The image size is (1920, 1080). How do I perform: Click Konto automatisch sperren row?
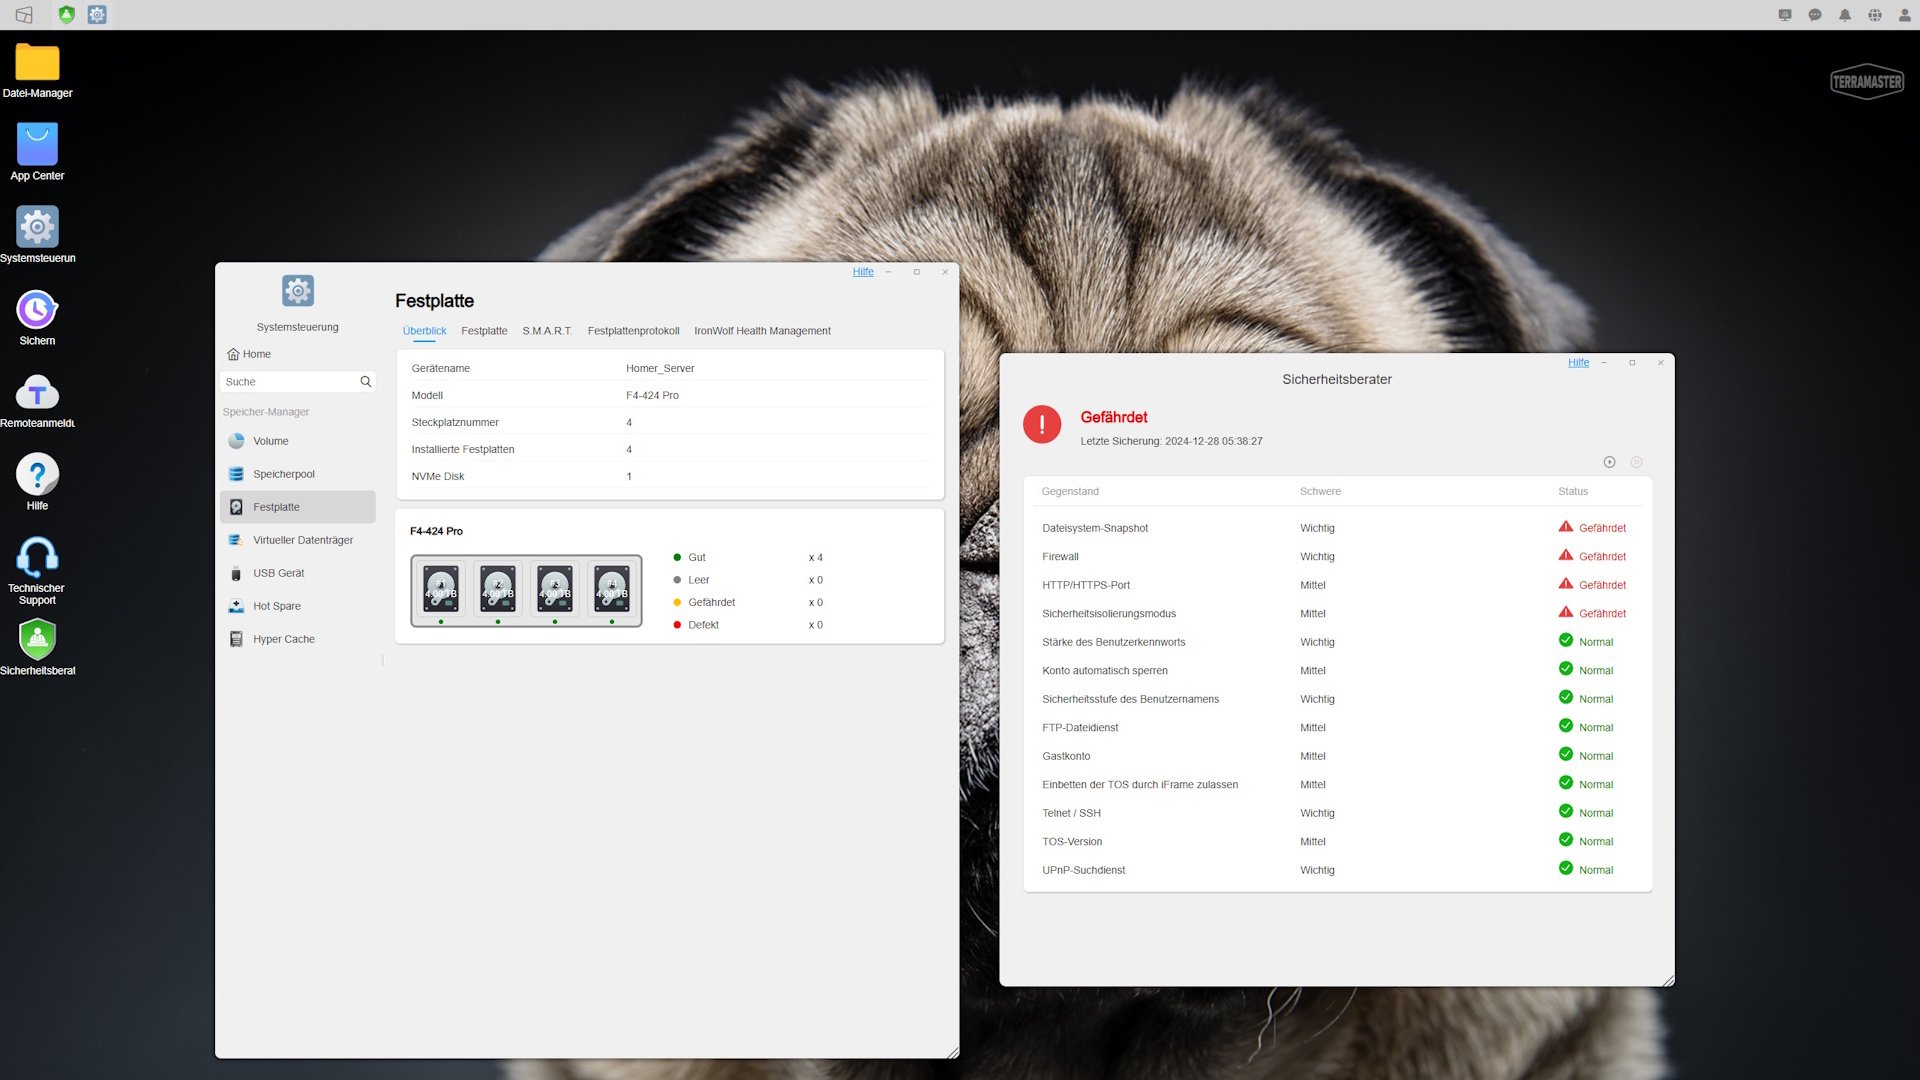[1337, 671]
